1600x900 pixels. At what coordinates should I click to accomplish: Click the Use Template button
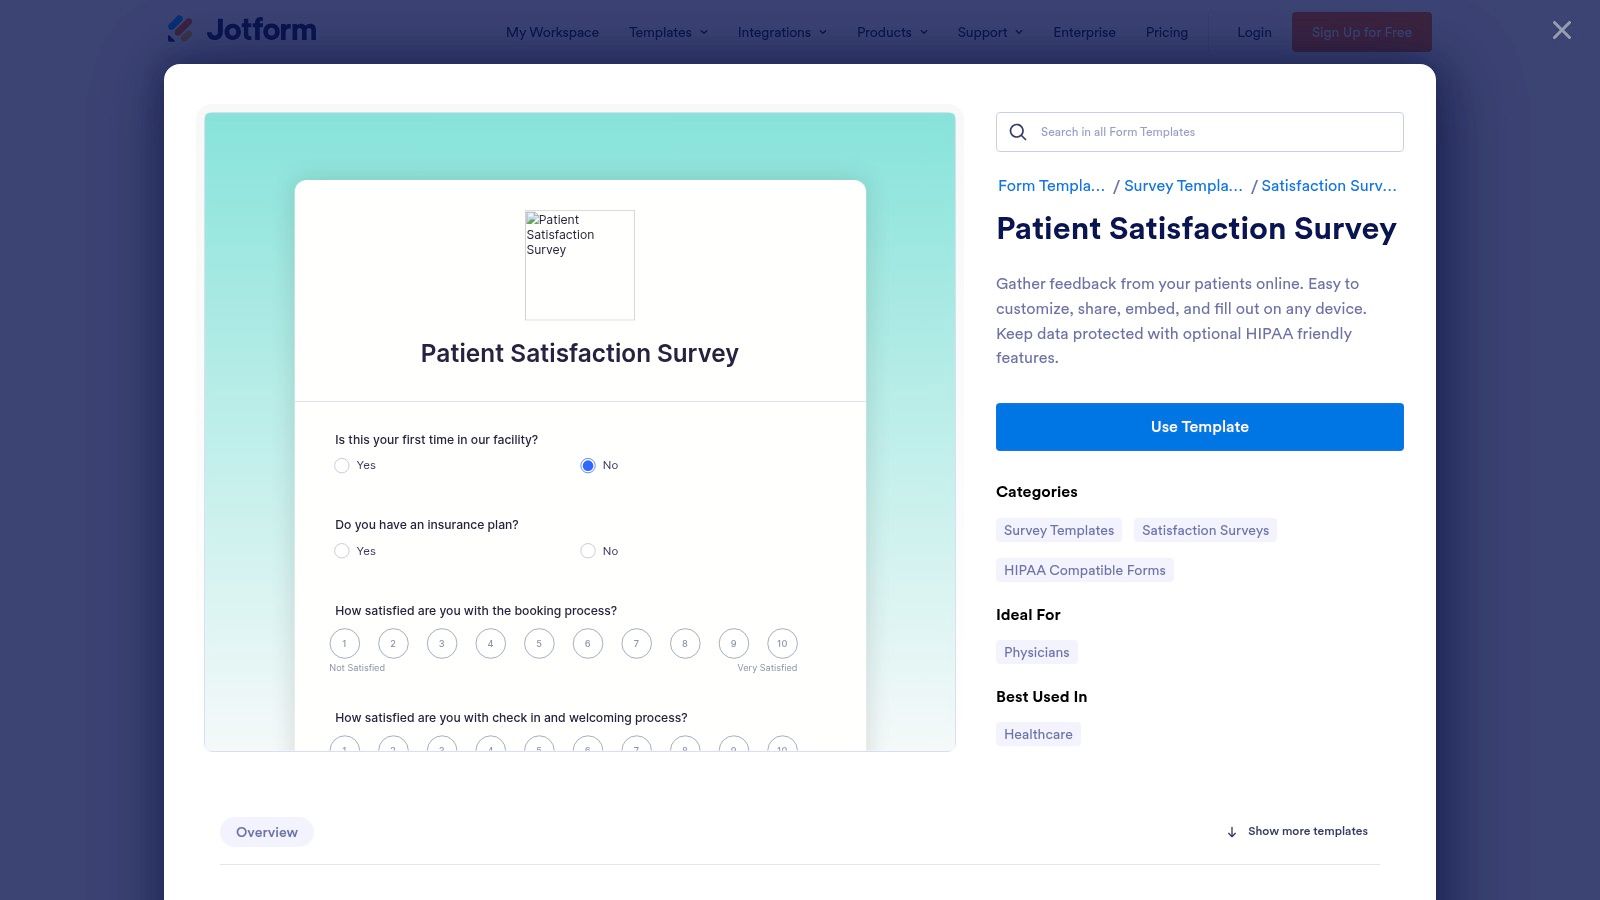click(1199, 426)
